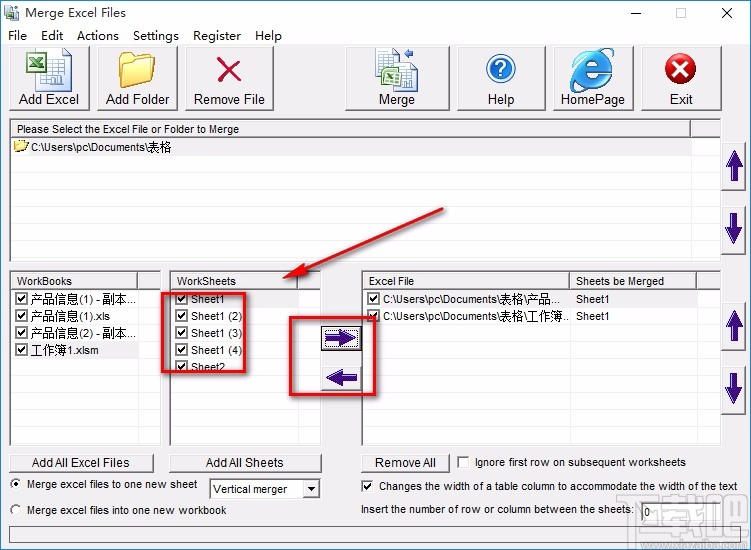This screenshot has height=550, width=751.
Task: Select the C:\Users\pc\Documents\表格 folder row
Action: [x=351, y=147]
